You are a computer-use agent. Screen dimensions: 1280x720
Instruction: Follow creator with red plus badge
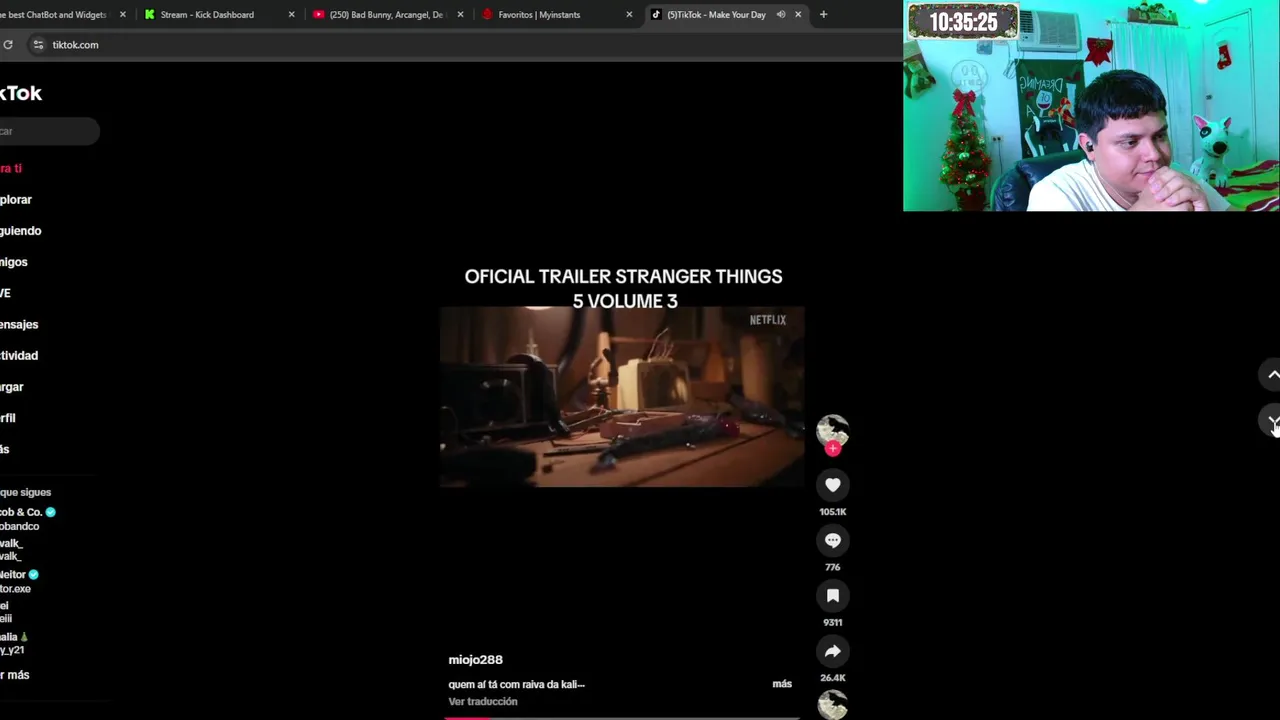832,449
